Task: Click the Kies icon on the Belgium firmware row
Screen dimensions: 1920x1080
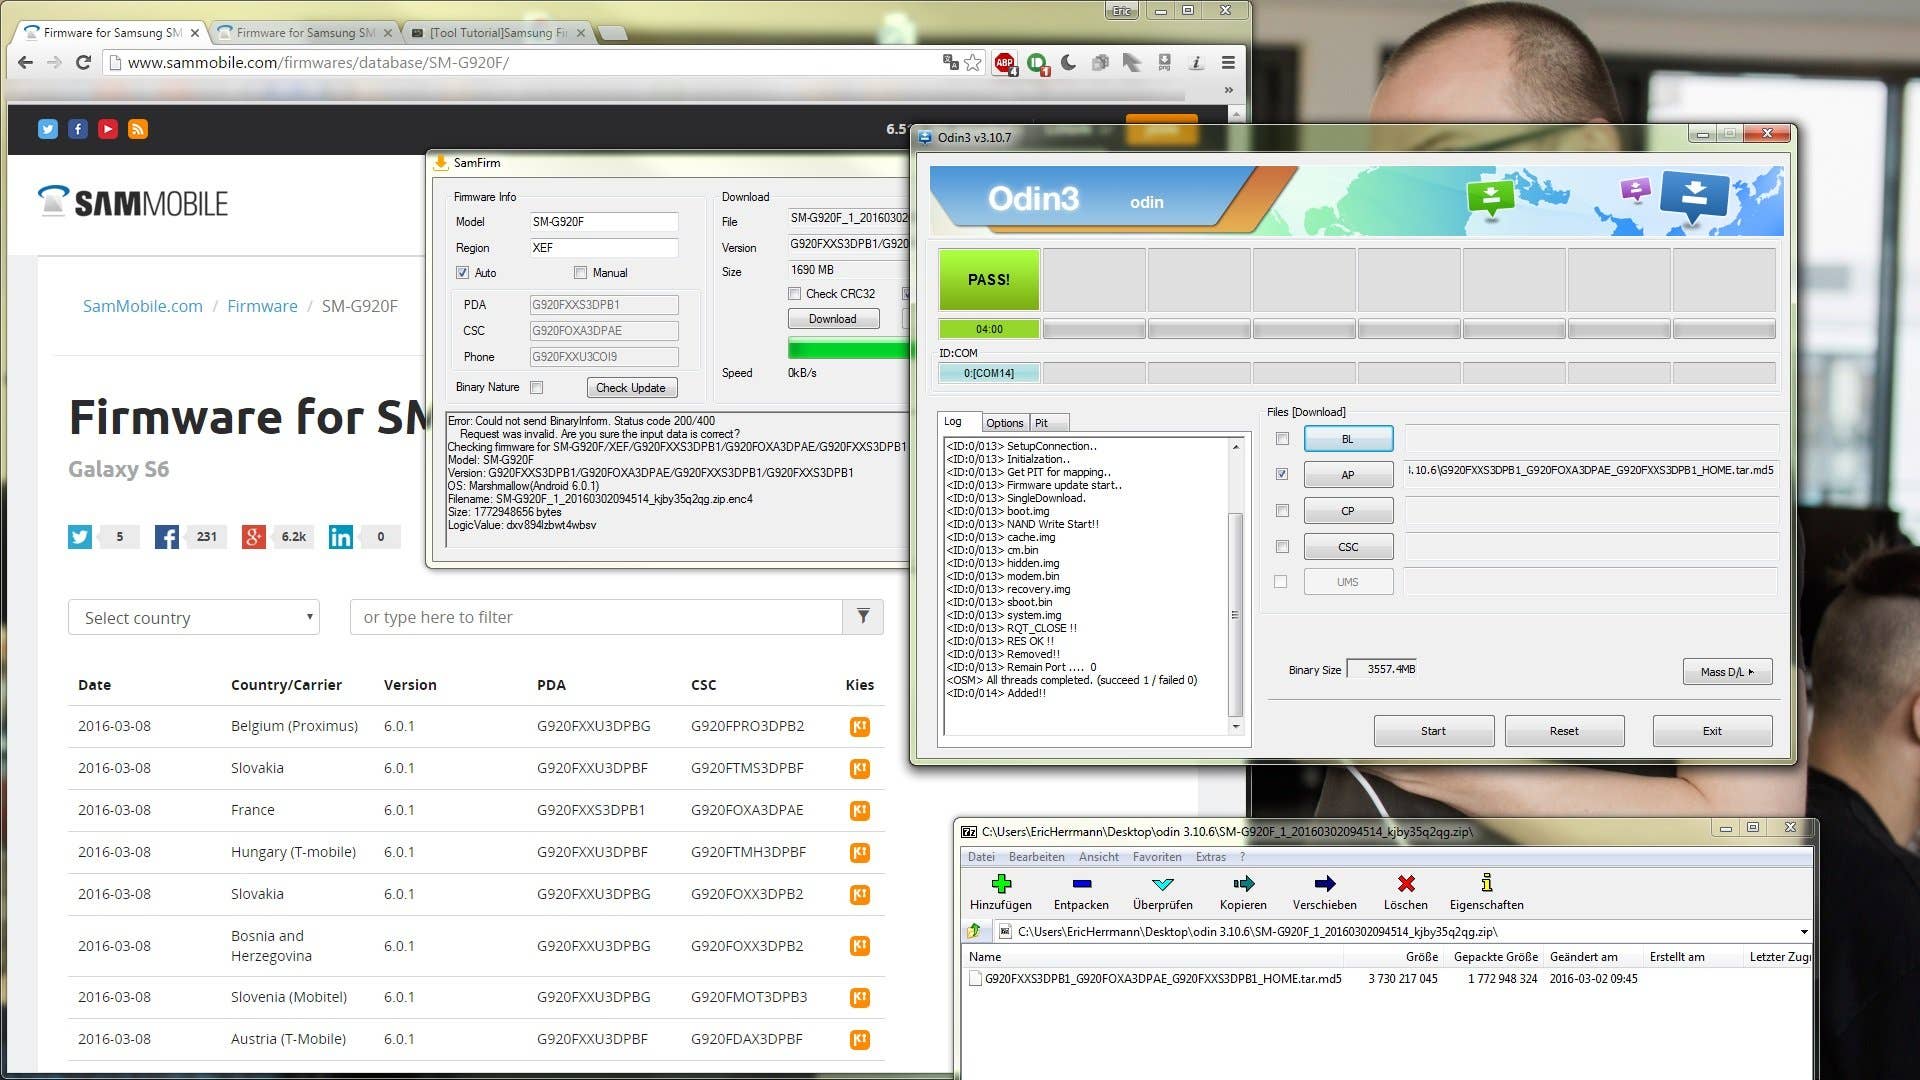Action: tap(858, 726)
